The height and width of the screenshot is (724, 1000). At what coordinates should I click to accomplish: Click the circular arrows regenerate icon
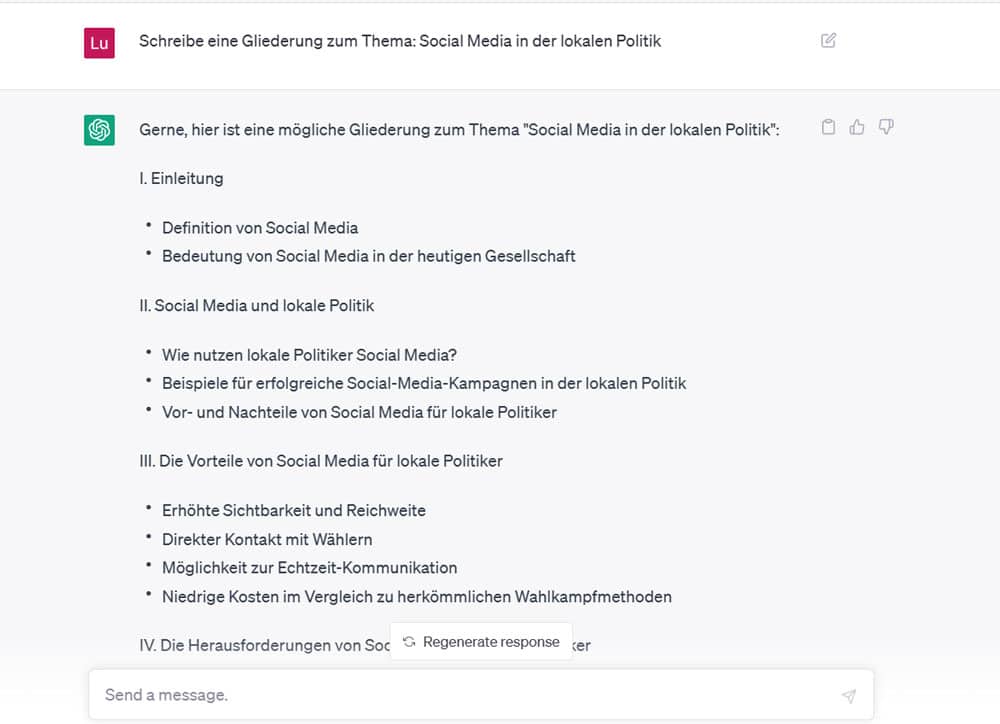(410, 642)
